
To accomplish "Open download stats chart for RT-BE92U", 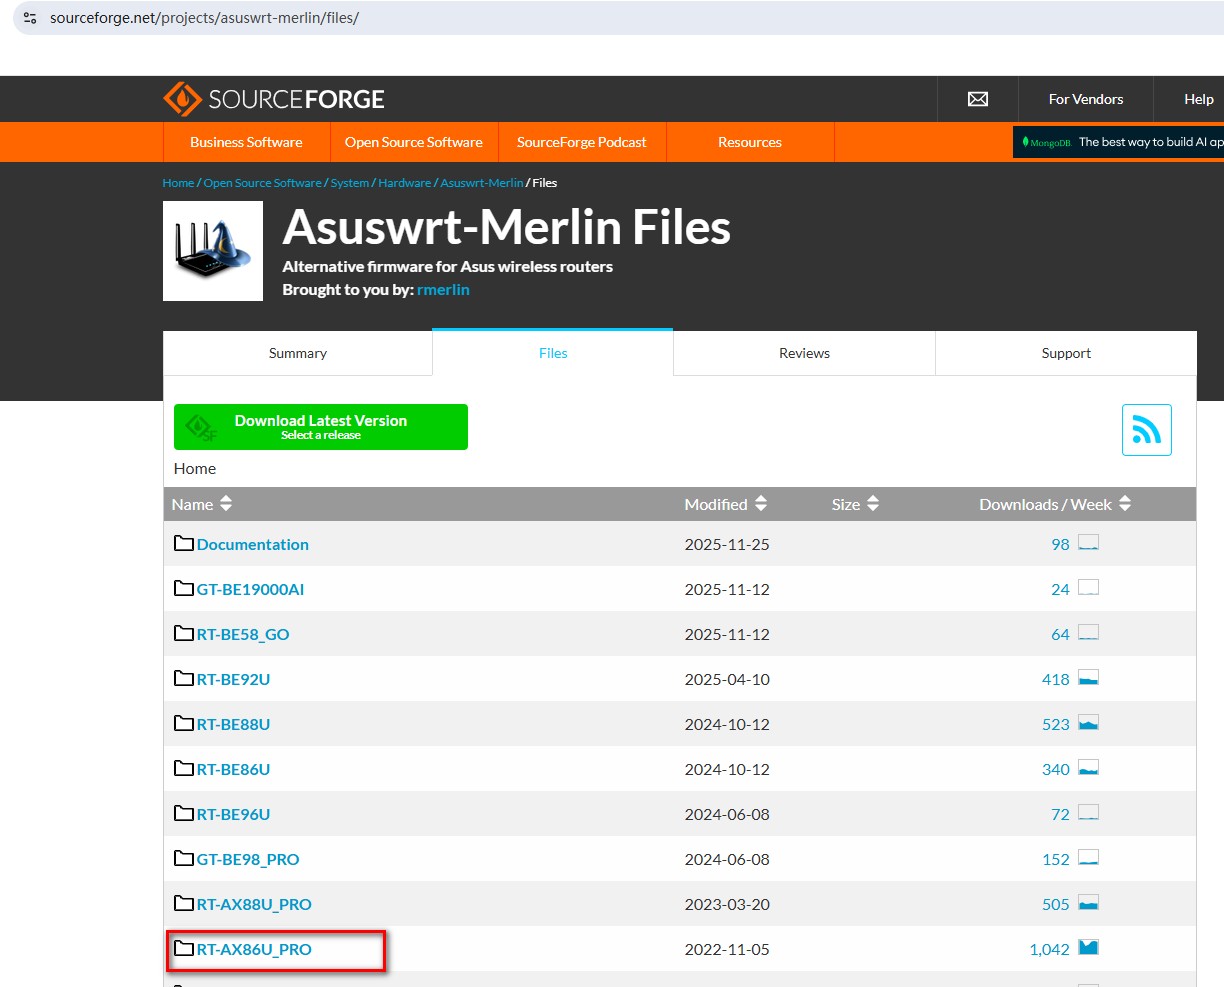I will pos(1088,678).
